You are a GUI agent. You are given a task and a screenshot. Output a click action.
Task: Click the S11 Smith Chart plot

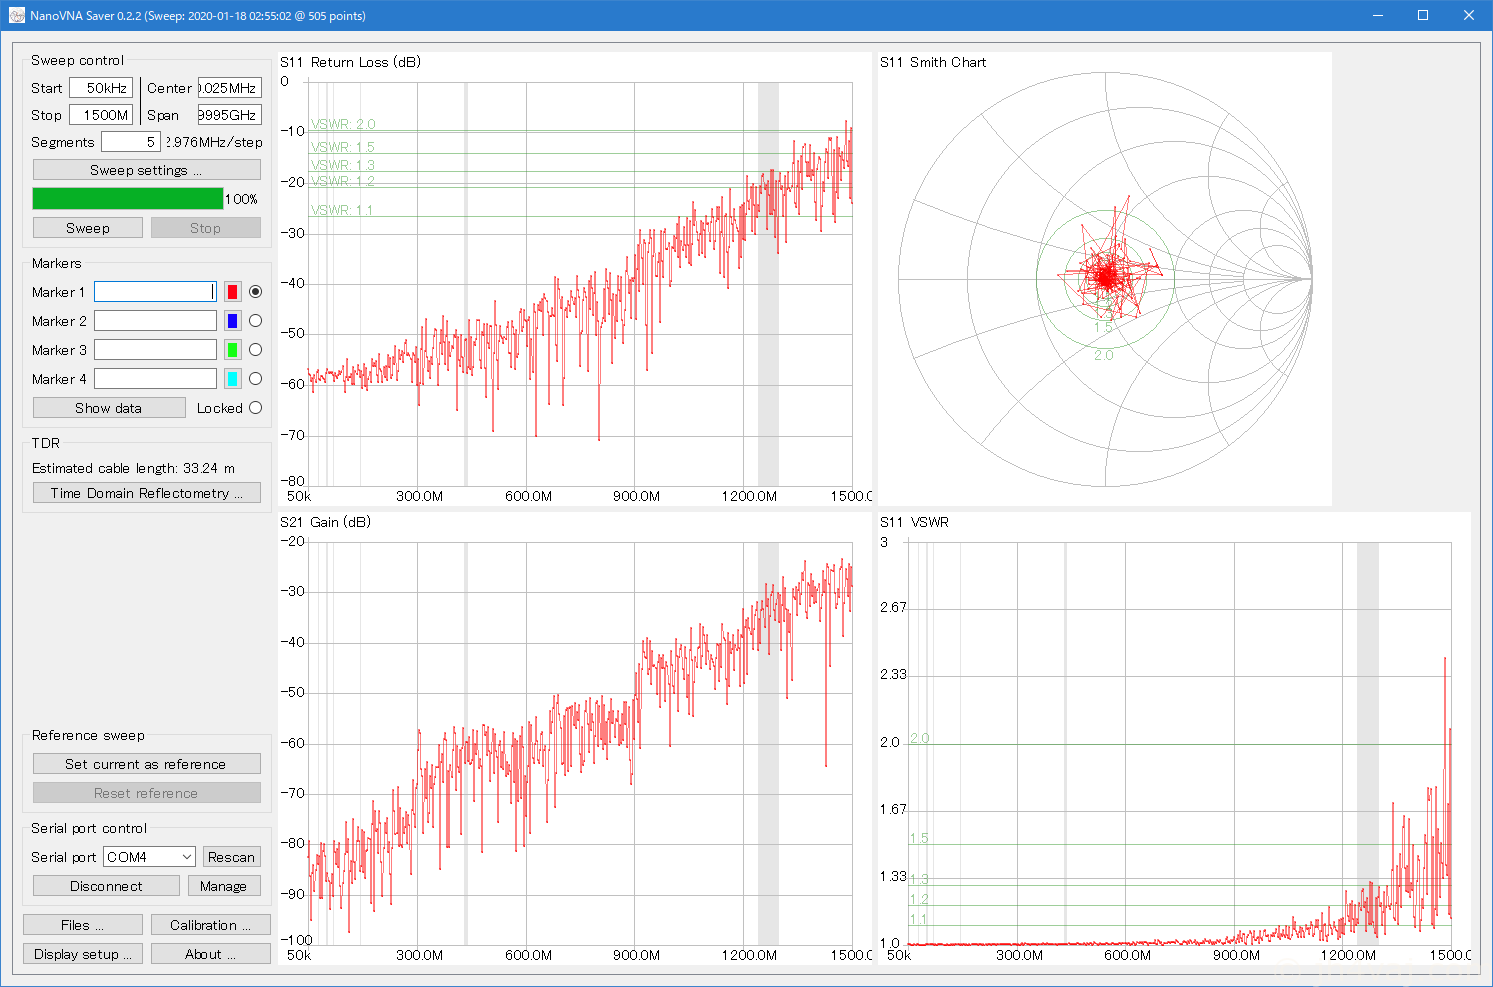click(x=1105, y=280)
